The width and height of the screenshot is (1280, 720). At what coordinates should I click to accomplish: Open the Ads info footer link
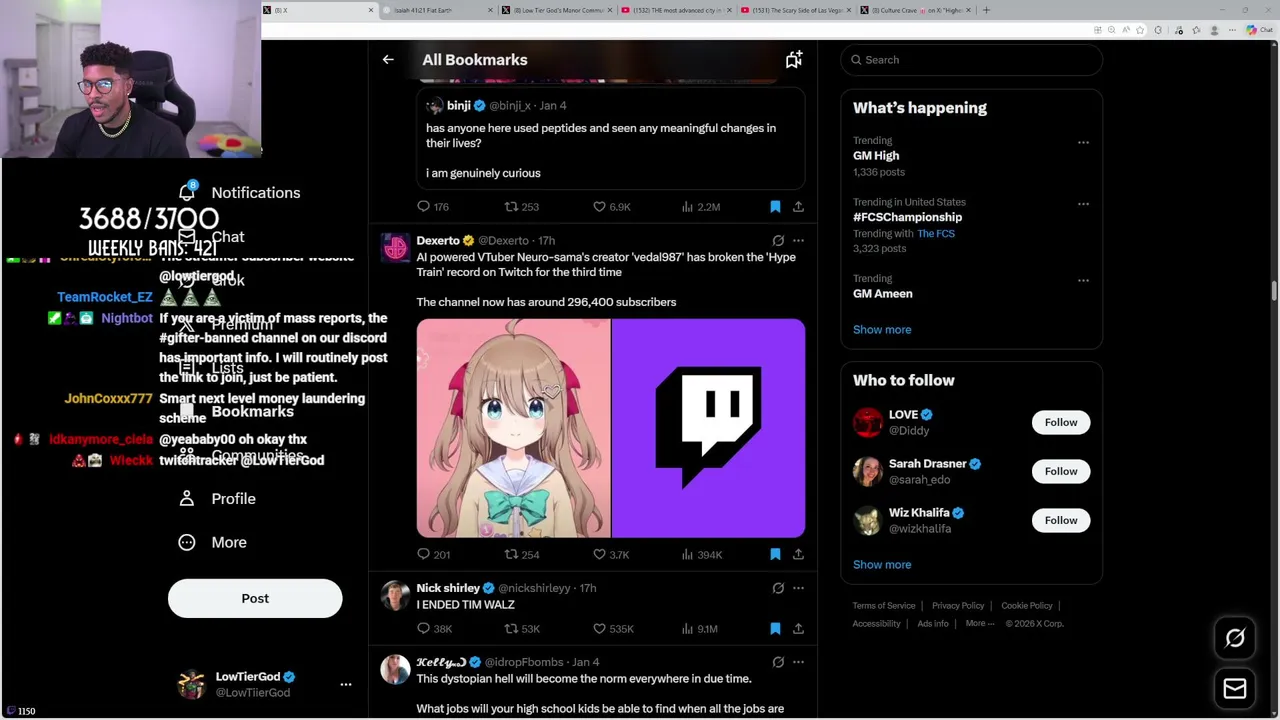coord(933,624)
